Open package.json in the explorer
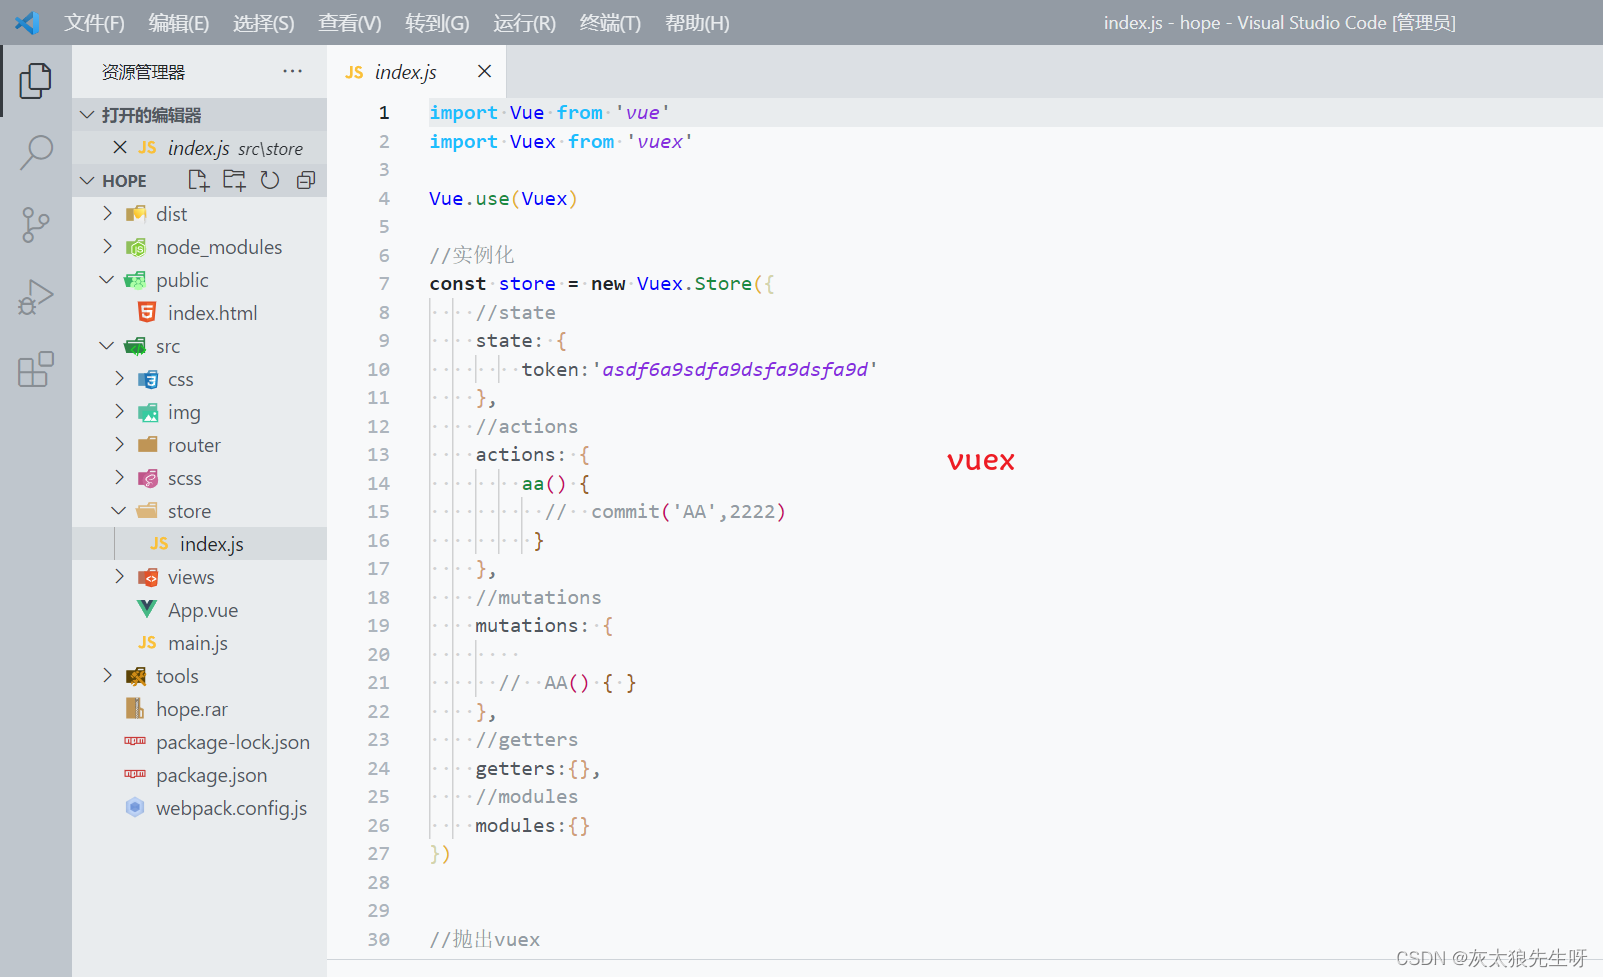 tap(199, 775)
